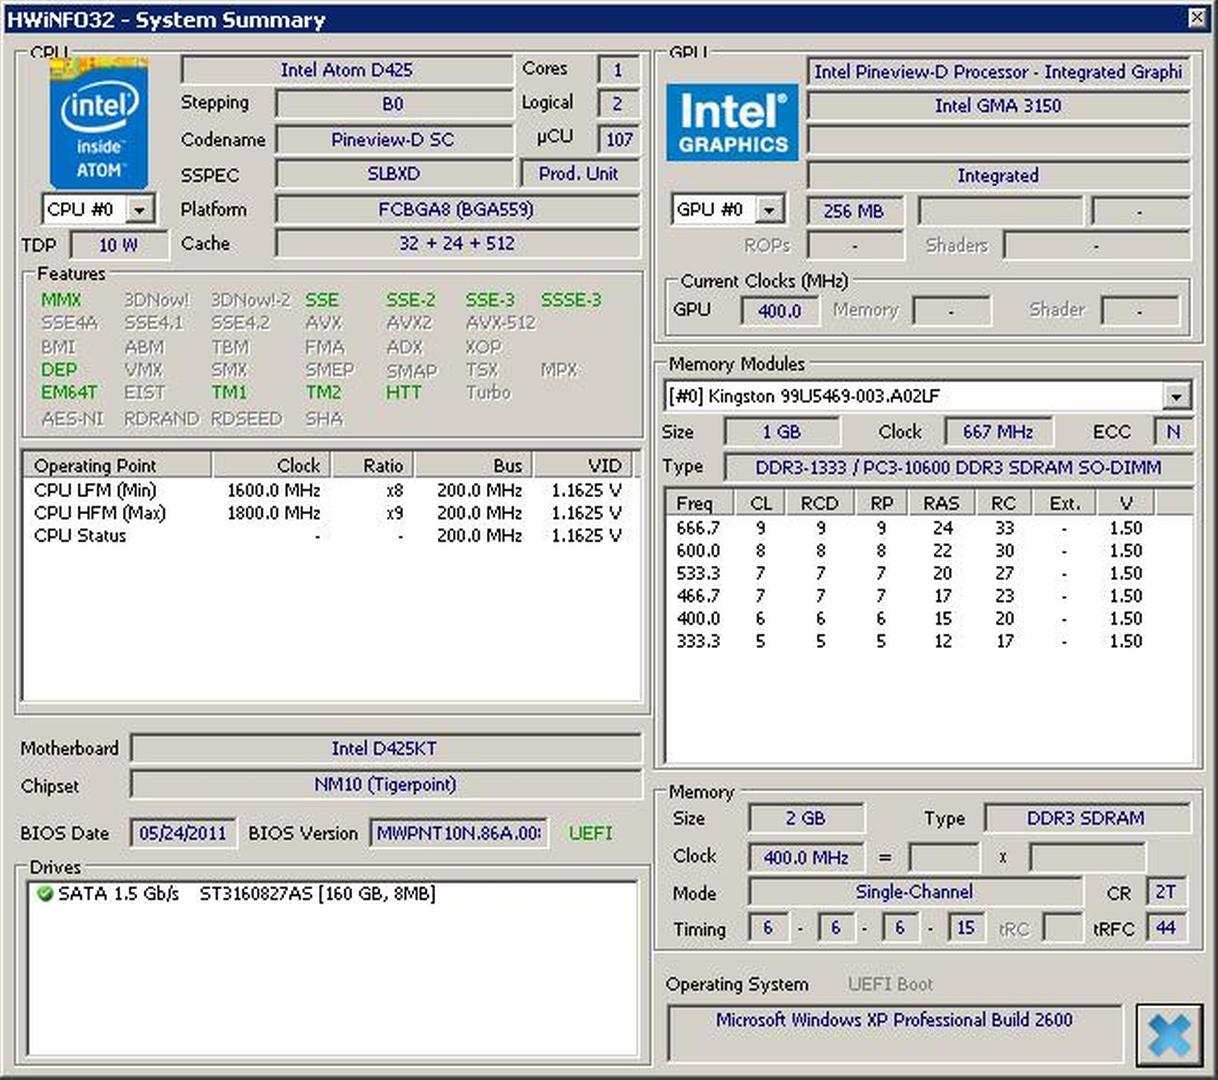Click the tRFC value 44

click(1165, 928)
